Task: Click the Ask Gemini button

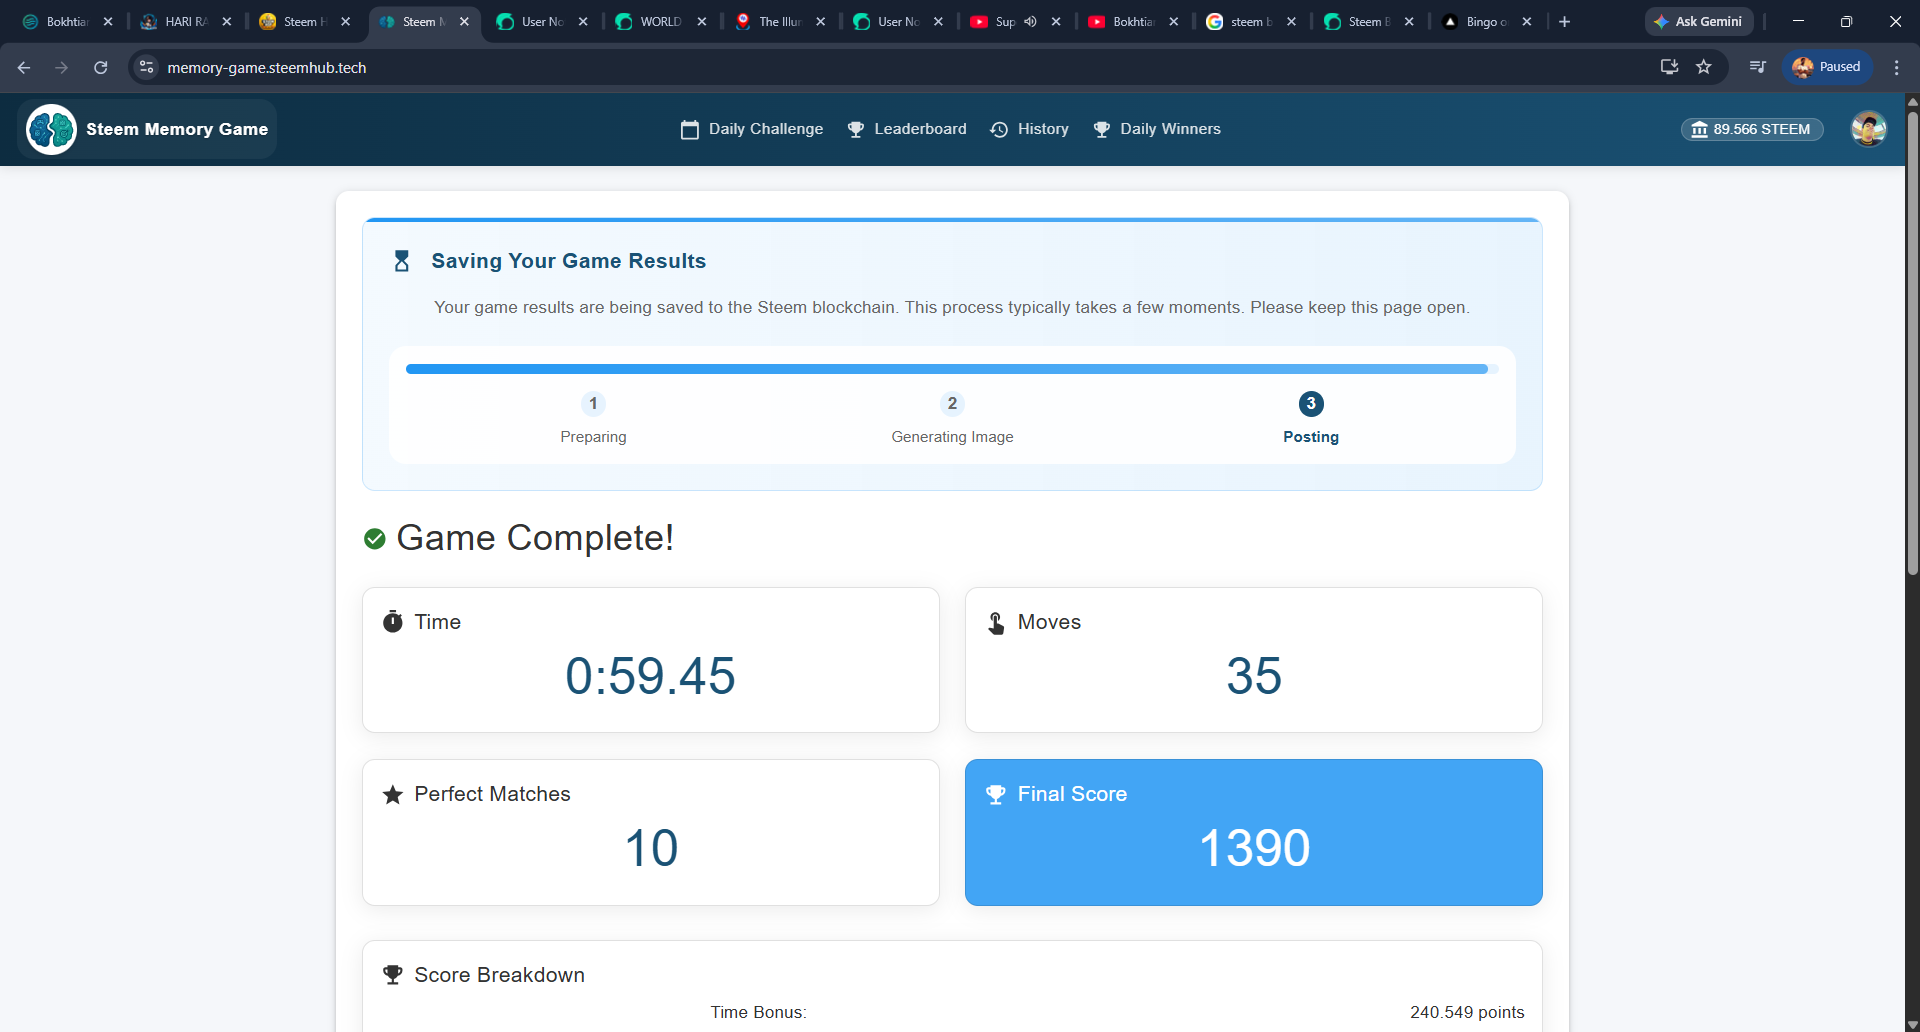Action: (x=1699, y=21)
